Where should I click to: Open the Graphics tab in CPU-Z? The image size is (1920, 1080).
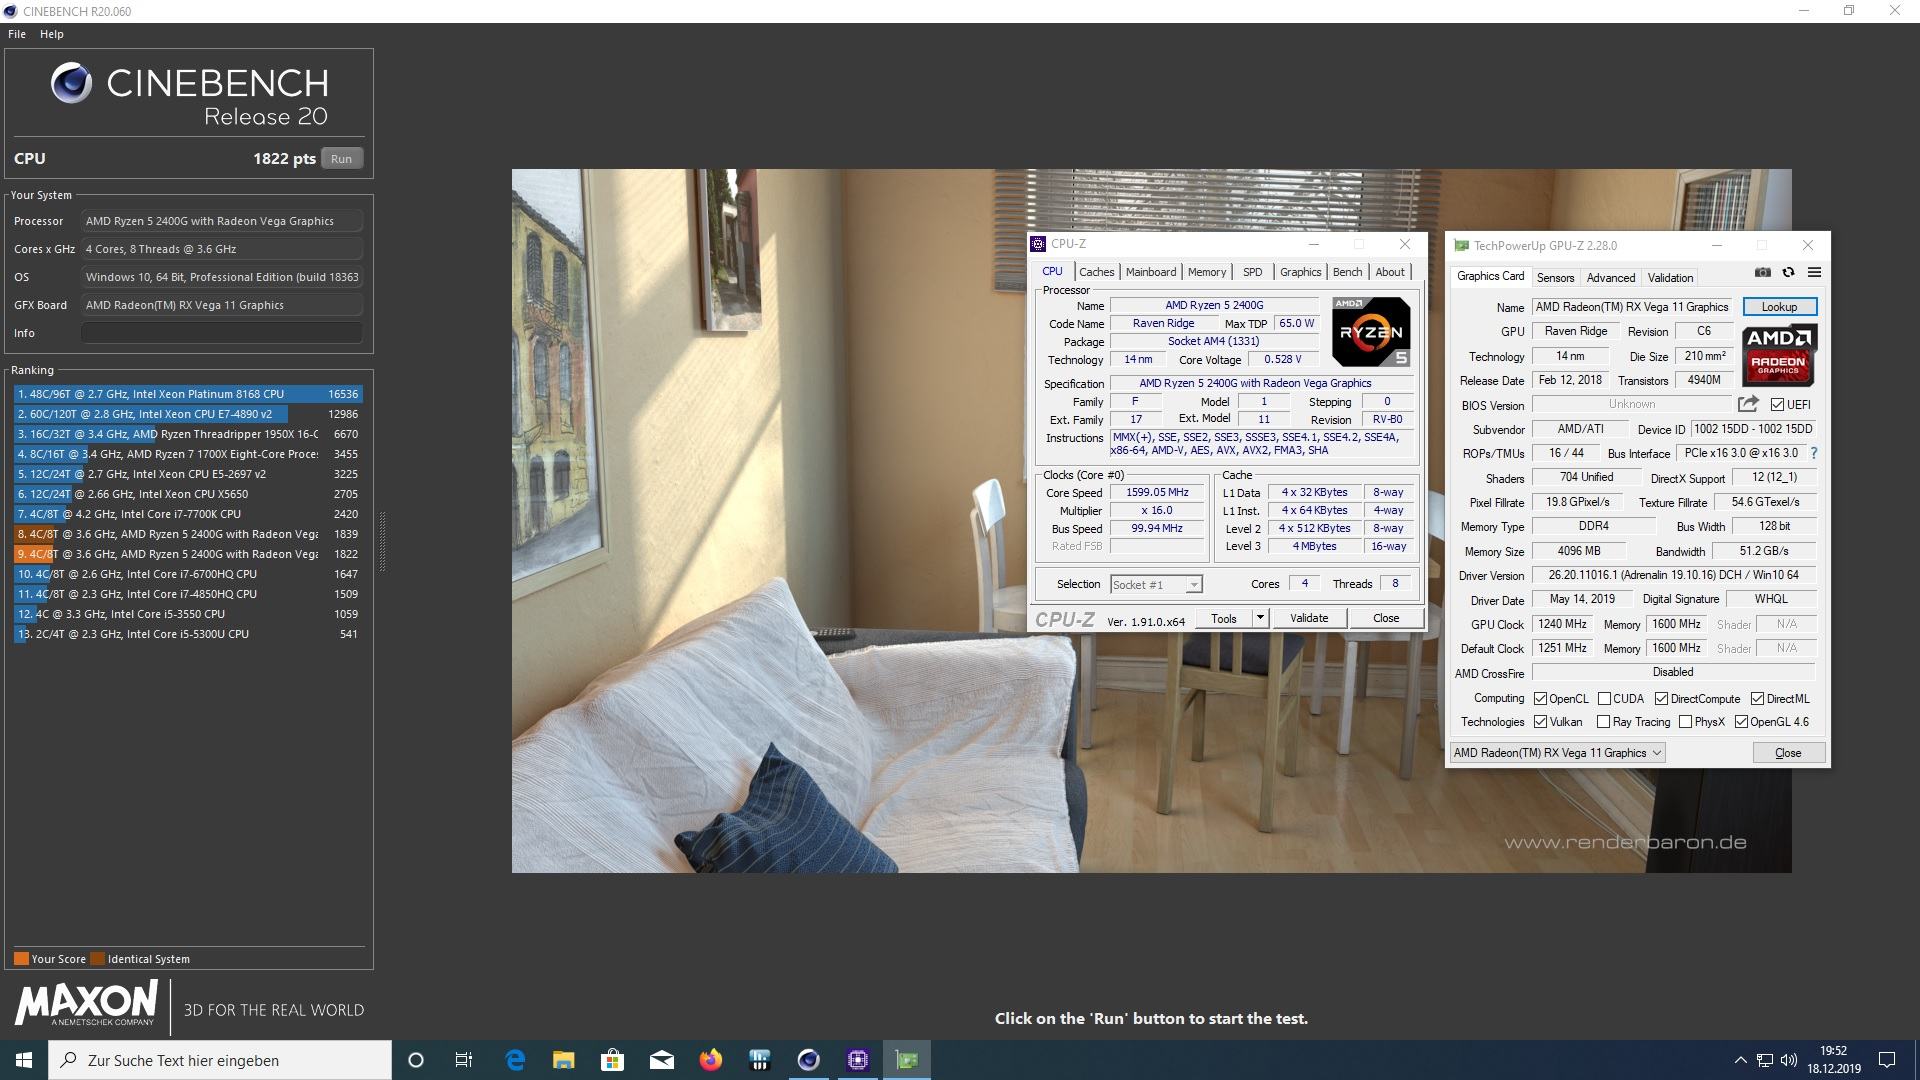point(1300,272)
